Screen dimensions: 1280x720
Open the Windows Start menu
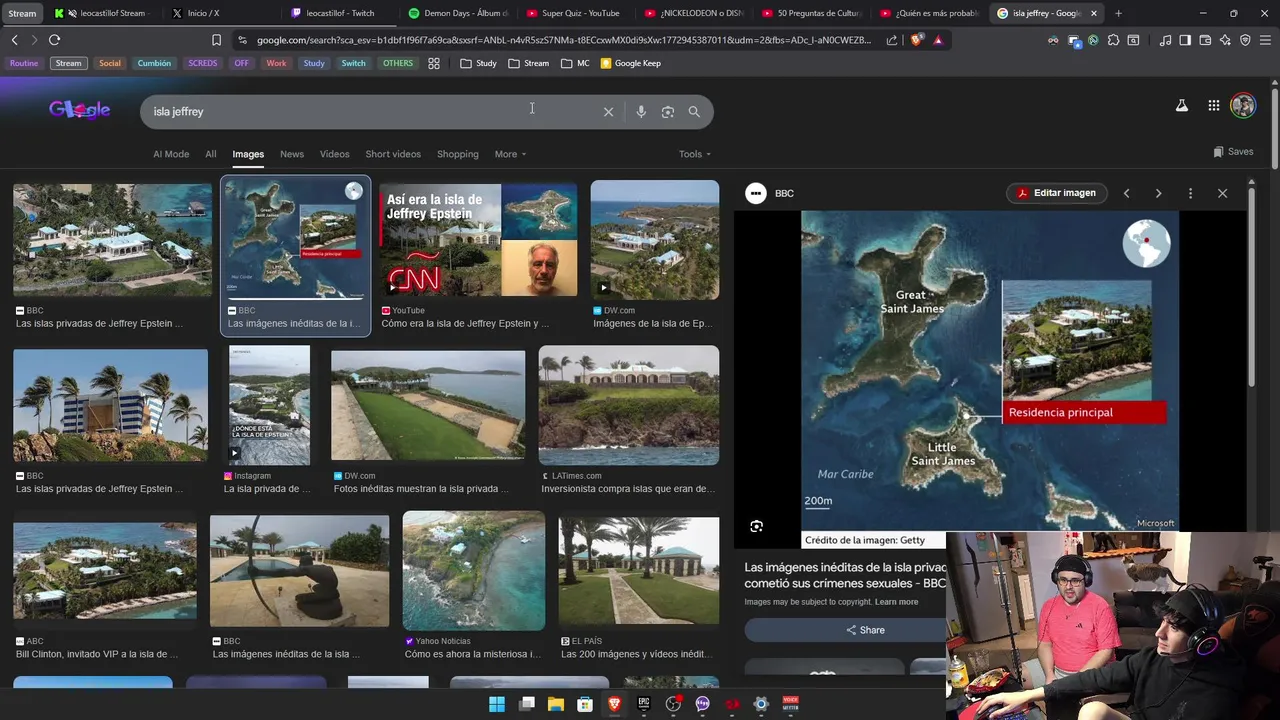tap(497, 704)
